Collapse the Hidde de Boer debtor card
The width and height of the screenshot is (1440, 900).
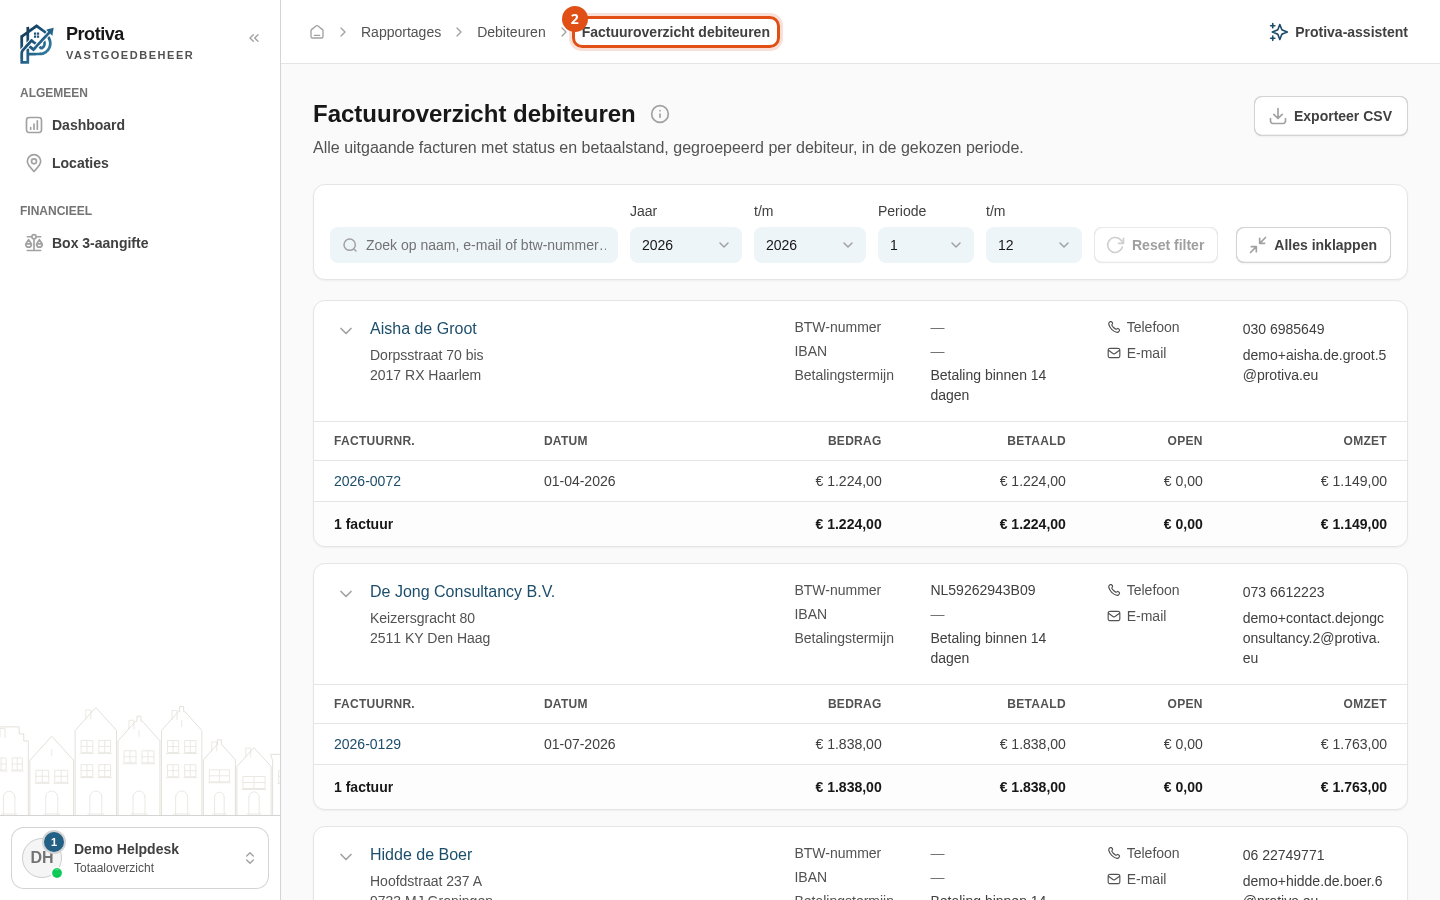click(x=346, y=857)
